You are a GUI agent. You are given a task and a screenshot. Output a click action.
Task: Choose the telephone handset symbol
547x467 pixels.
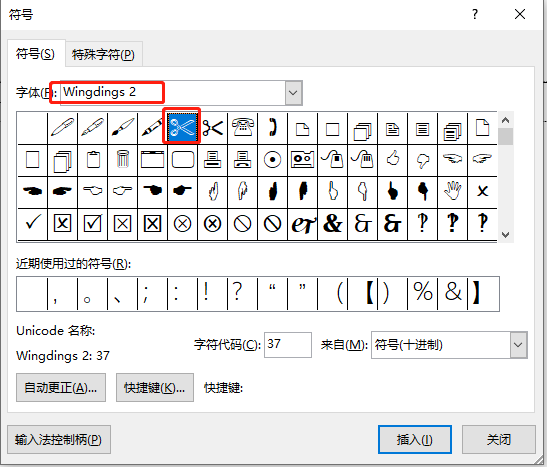[x=272, y=128]
